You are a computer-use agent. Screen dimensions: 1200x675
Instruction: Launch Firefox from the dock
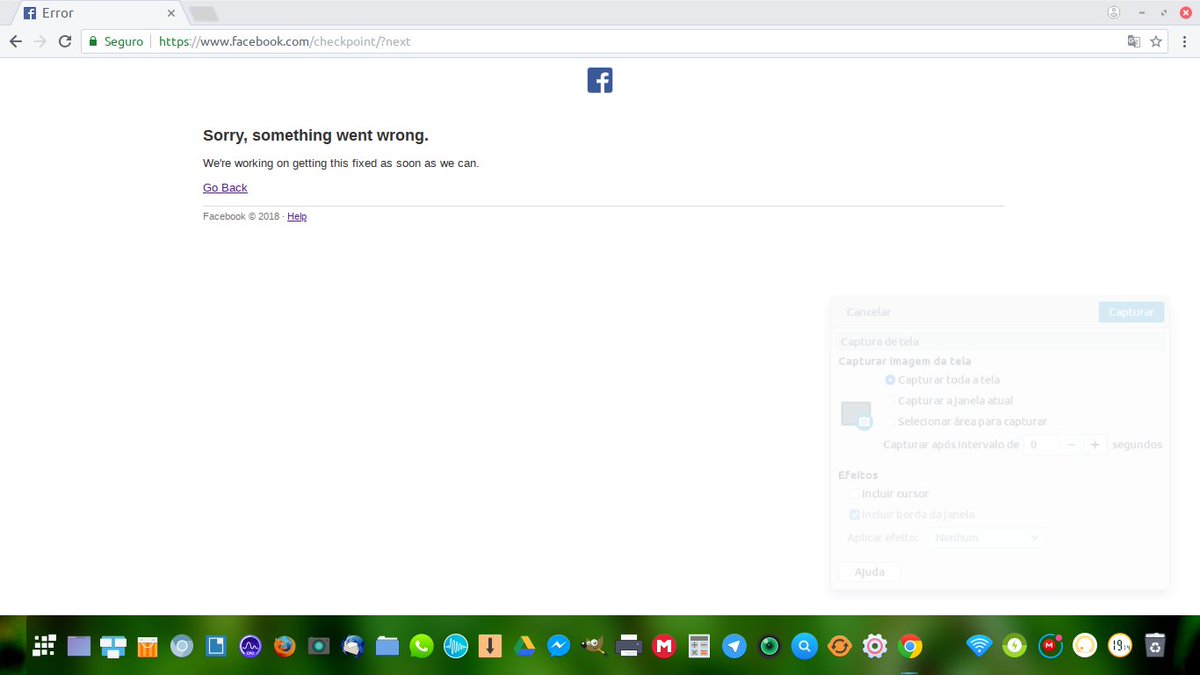285,646
